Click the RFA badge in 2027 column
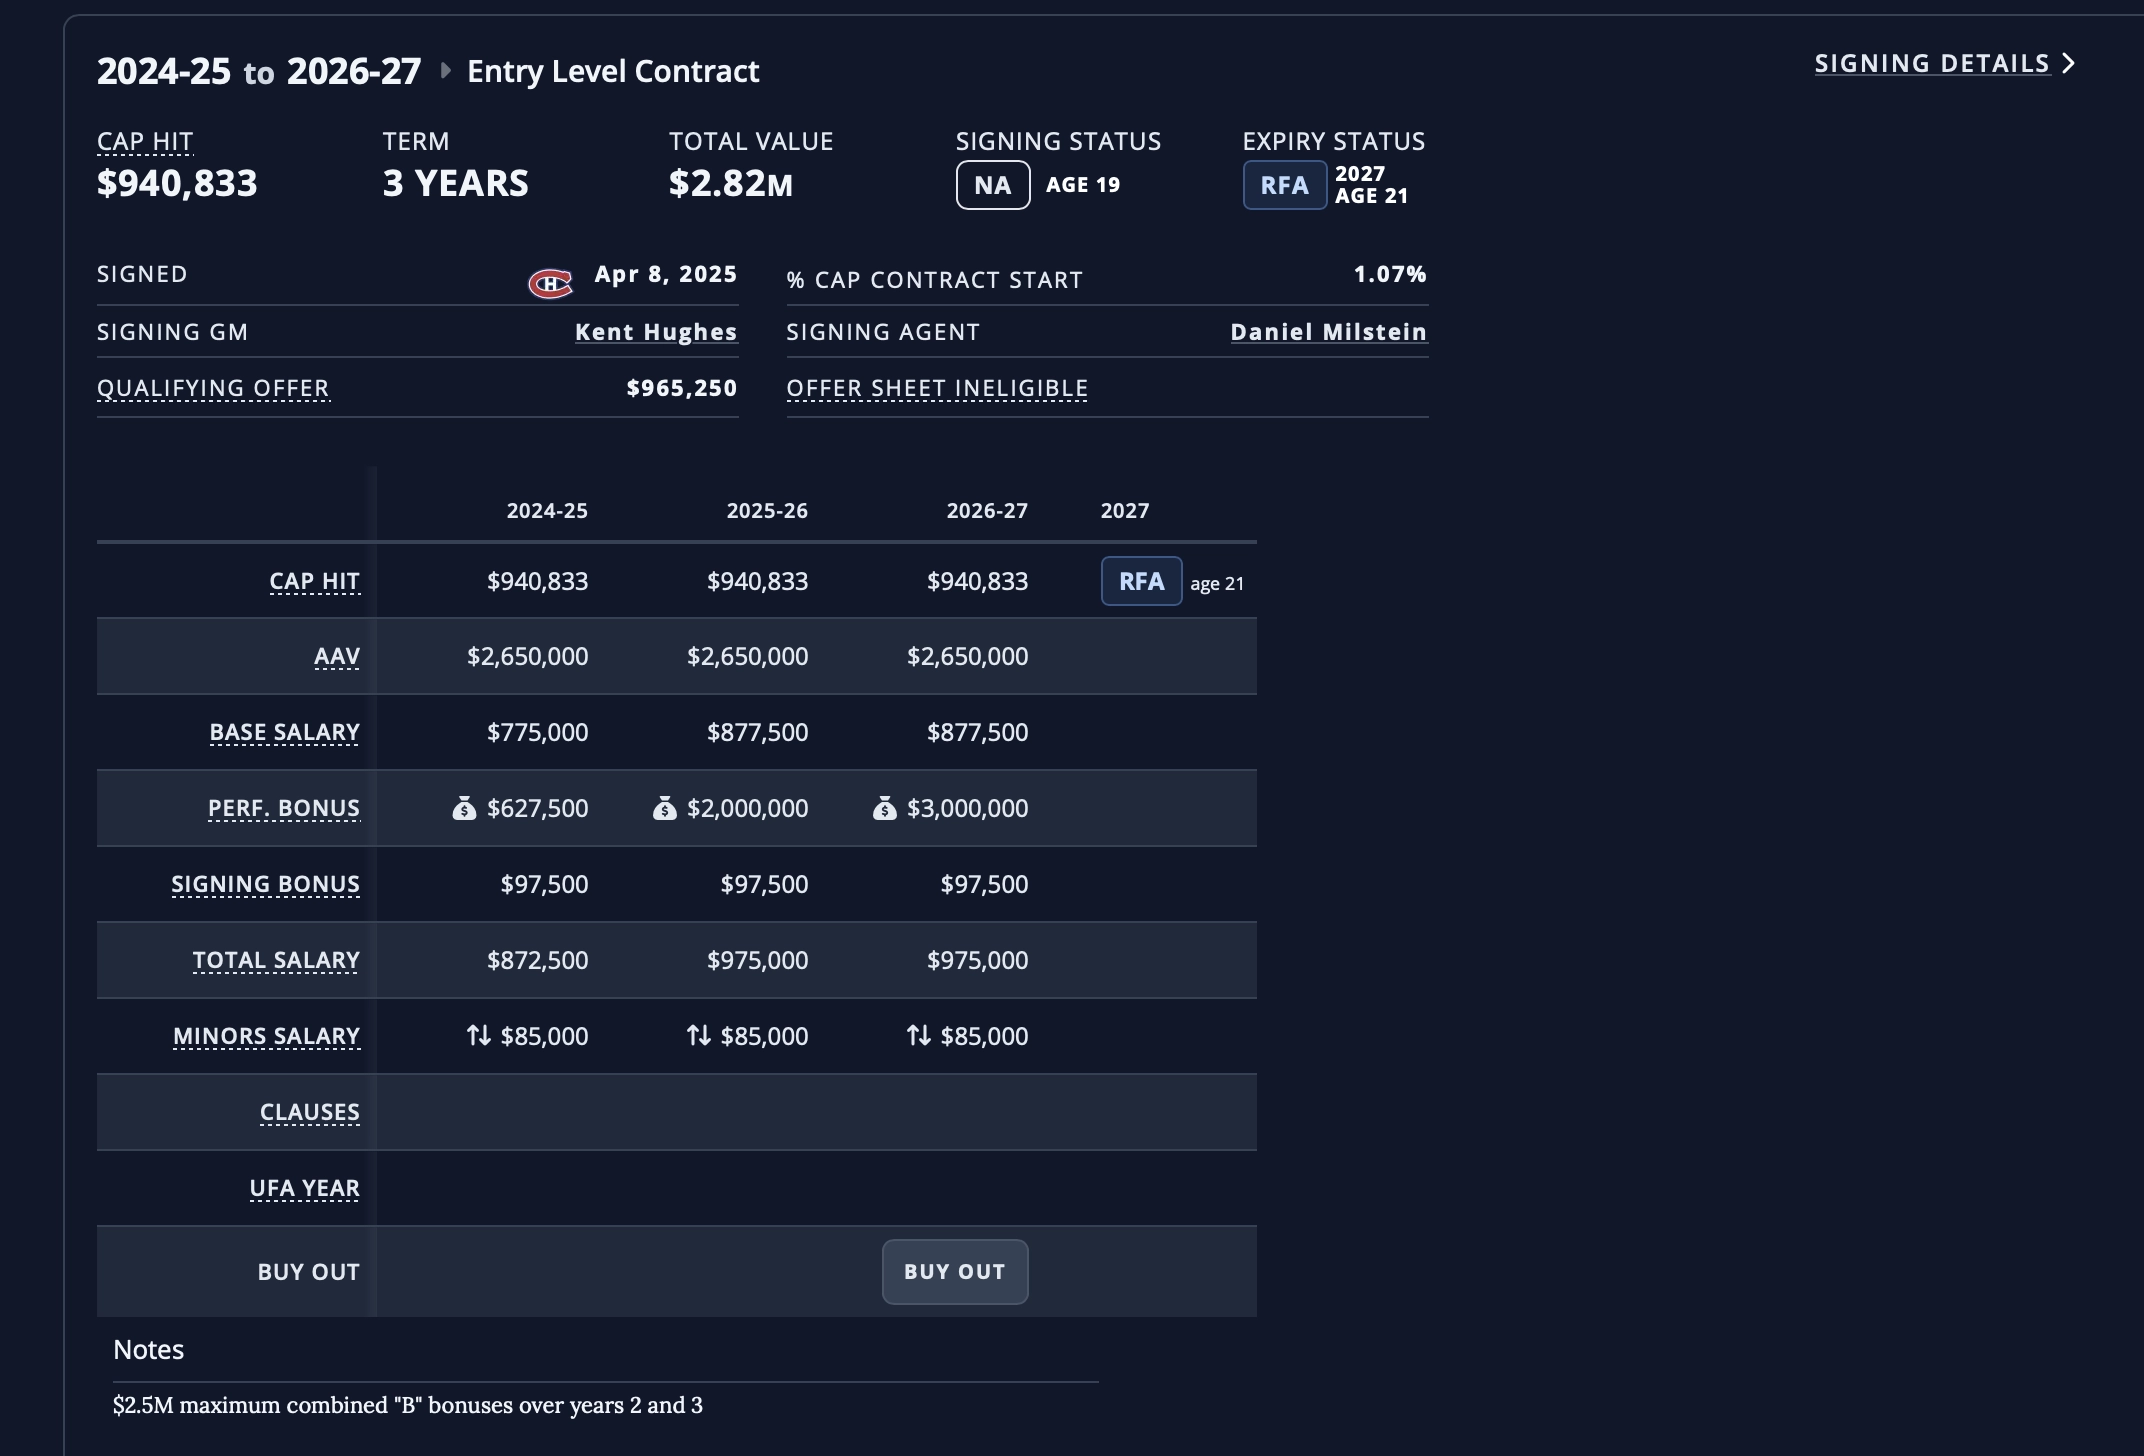The width and height of the screenshot is (2144, 1456). tap(1142, 581)
